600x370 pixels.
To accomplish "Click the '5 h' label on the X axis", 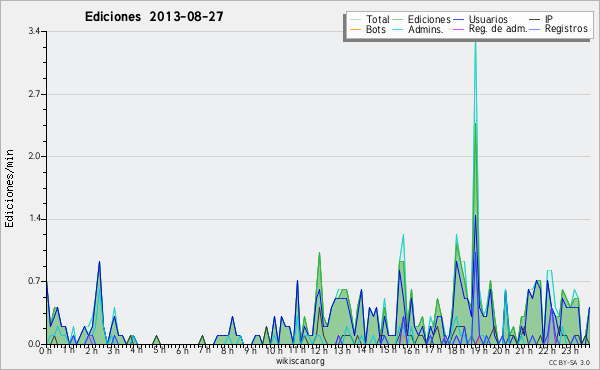I will click(159, 350).
